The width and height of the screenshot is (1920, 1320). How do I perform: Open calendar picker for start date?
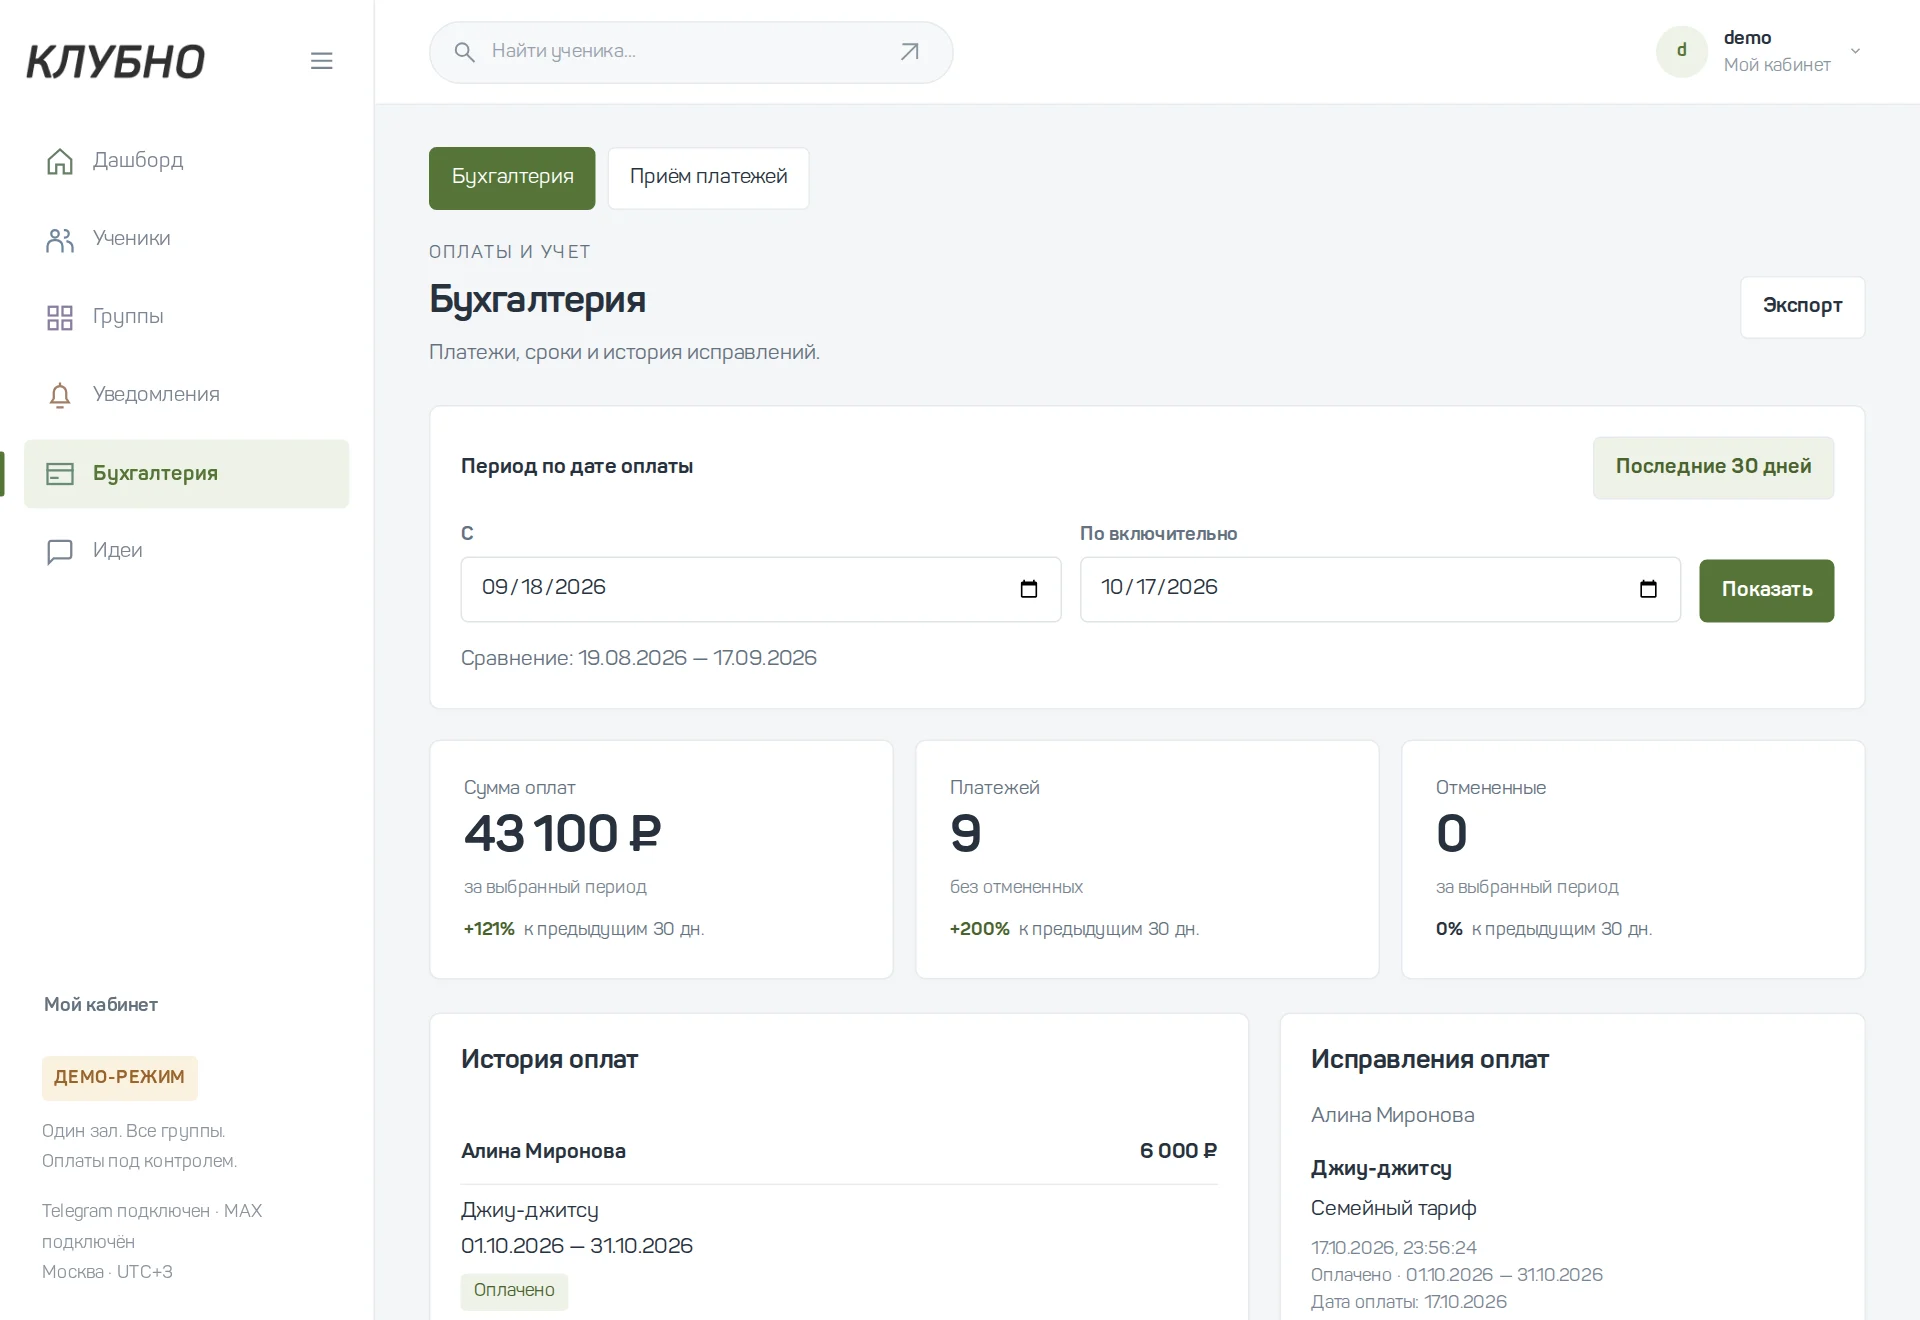pos(1029,589)
